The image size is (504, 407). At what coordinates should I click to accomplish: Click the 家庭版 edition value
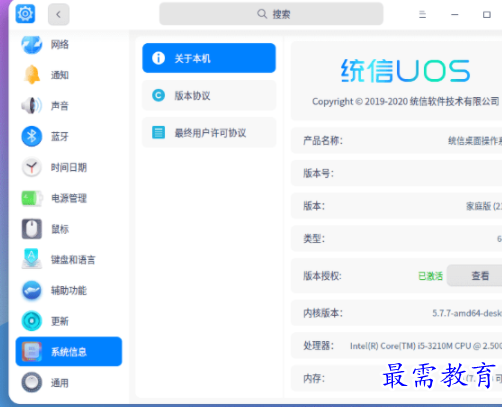click(x=484, y=206)
